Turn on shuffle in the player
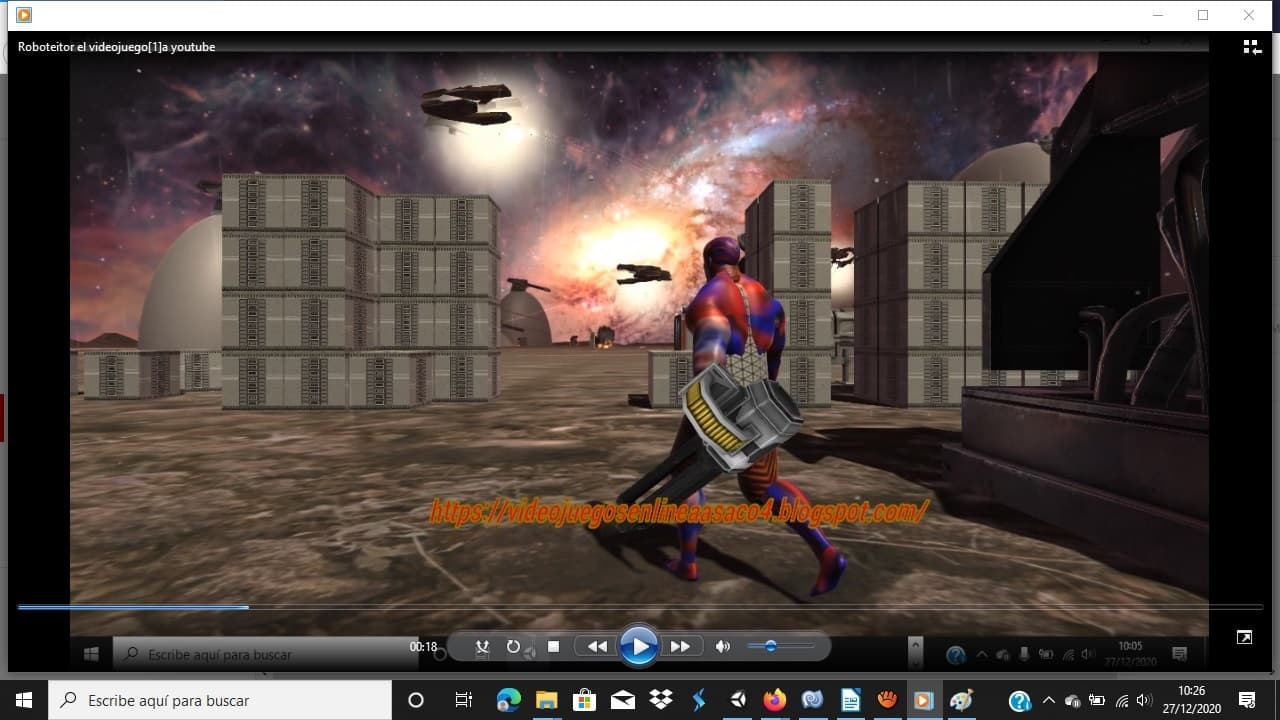 point(483,647)
